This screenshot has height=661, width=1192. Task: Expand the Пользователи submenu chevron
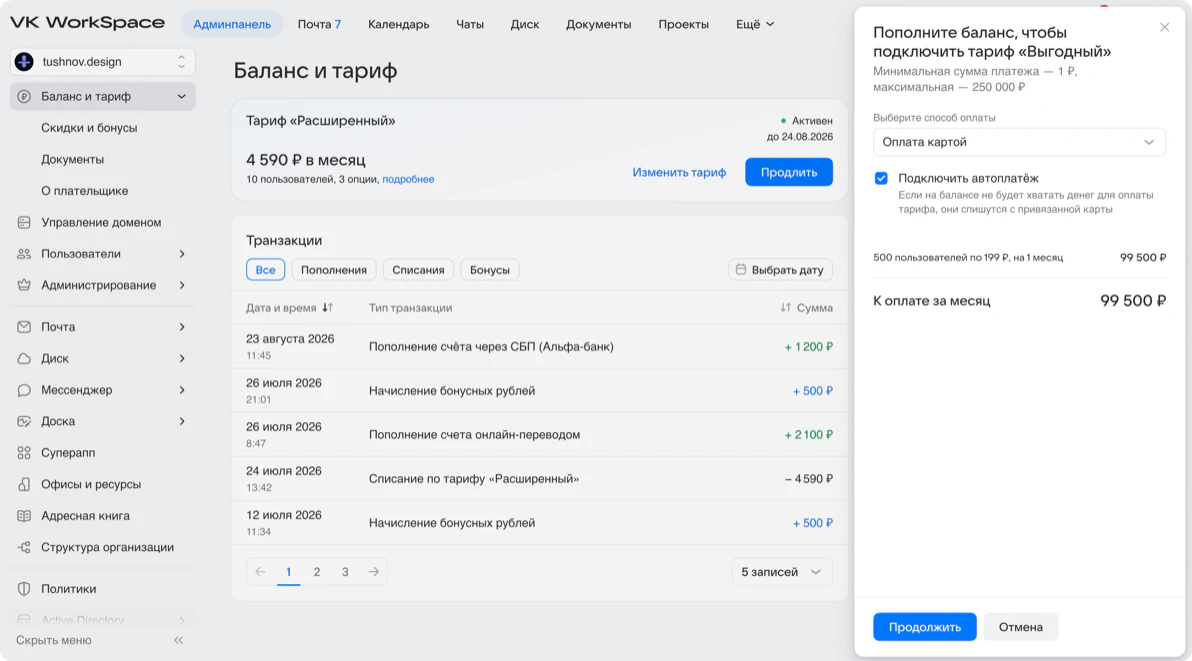click(x=182, y=254)
